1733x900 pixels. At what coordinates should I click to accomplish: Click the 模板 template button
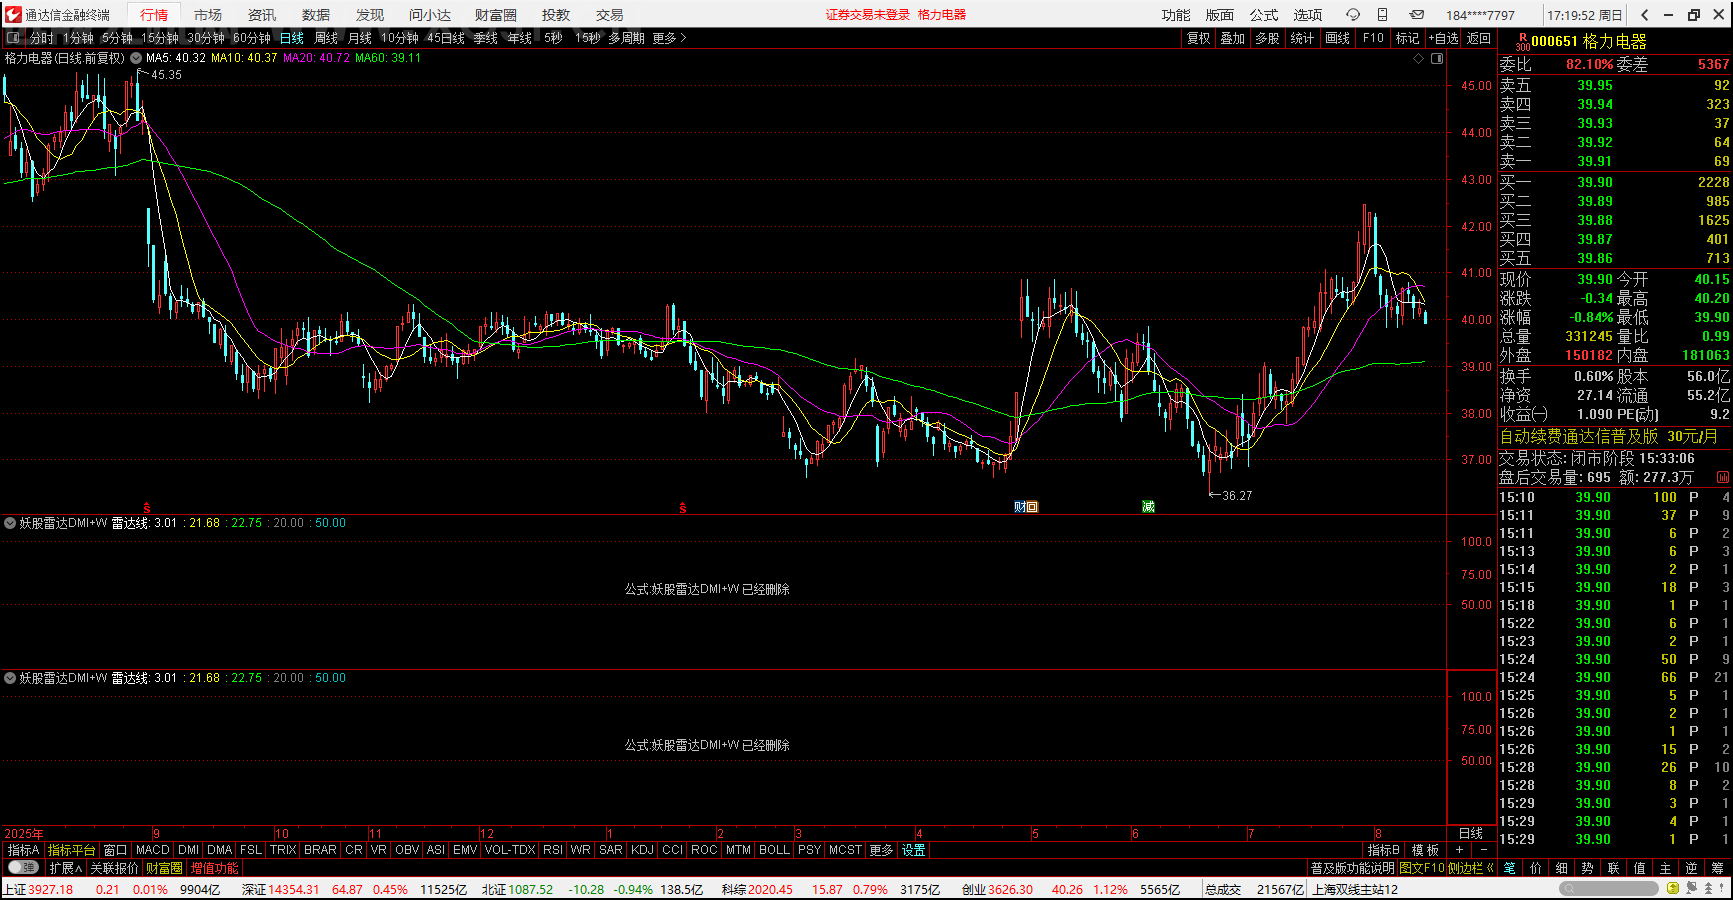pyautogui.click(x=1425, y=850)
